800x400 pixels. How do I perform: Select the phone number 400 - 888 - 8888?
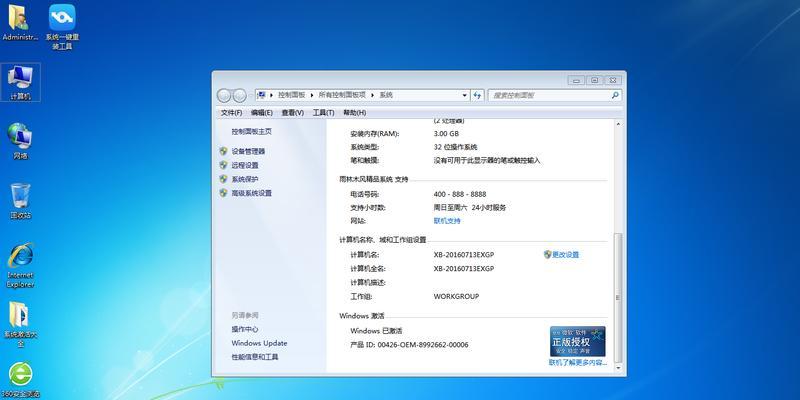(460, 194)
